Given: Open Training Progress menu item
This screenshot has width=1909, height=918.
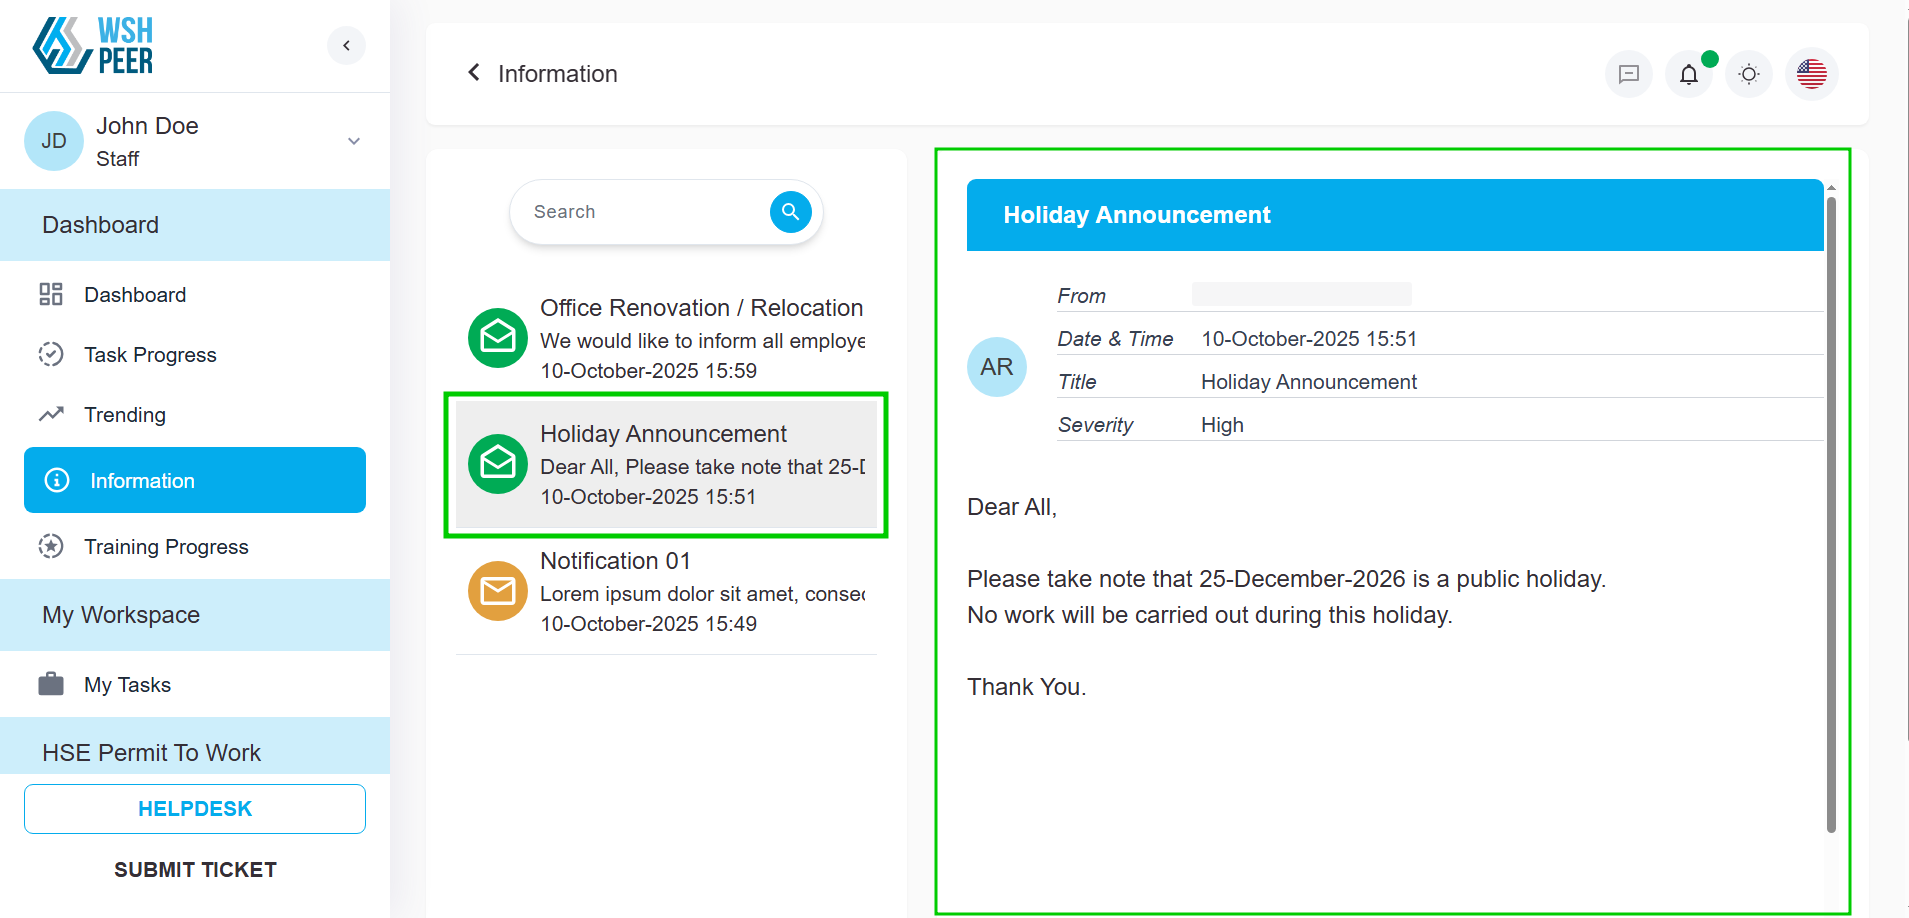Looking at the screenshot, I should (x=166, y=547).
